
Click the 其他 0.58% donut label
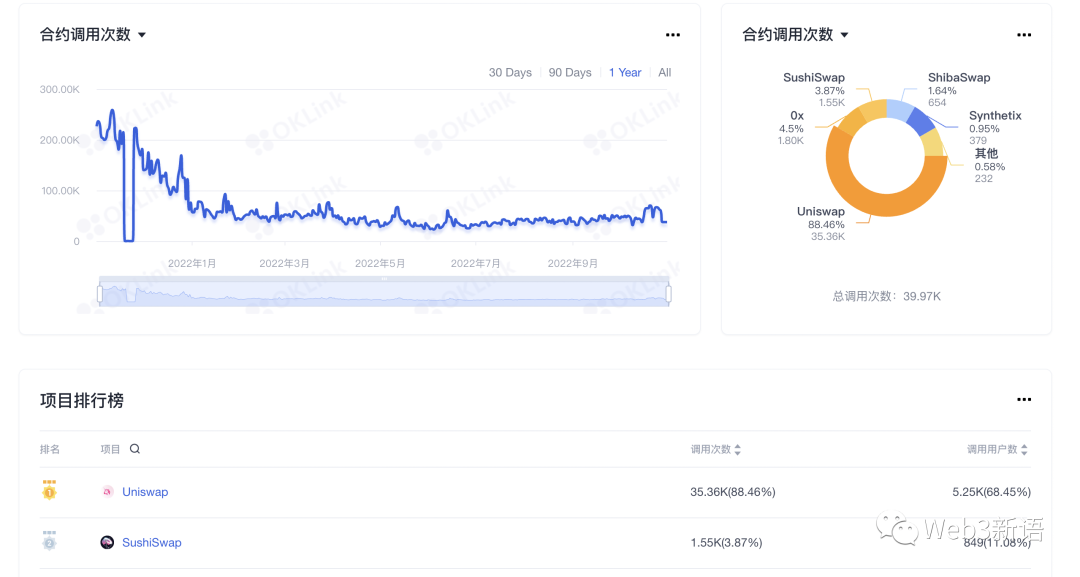(x=990, y=165)
